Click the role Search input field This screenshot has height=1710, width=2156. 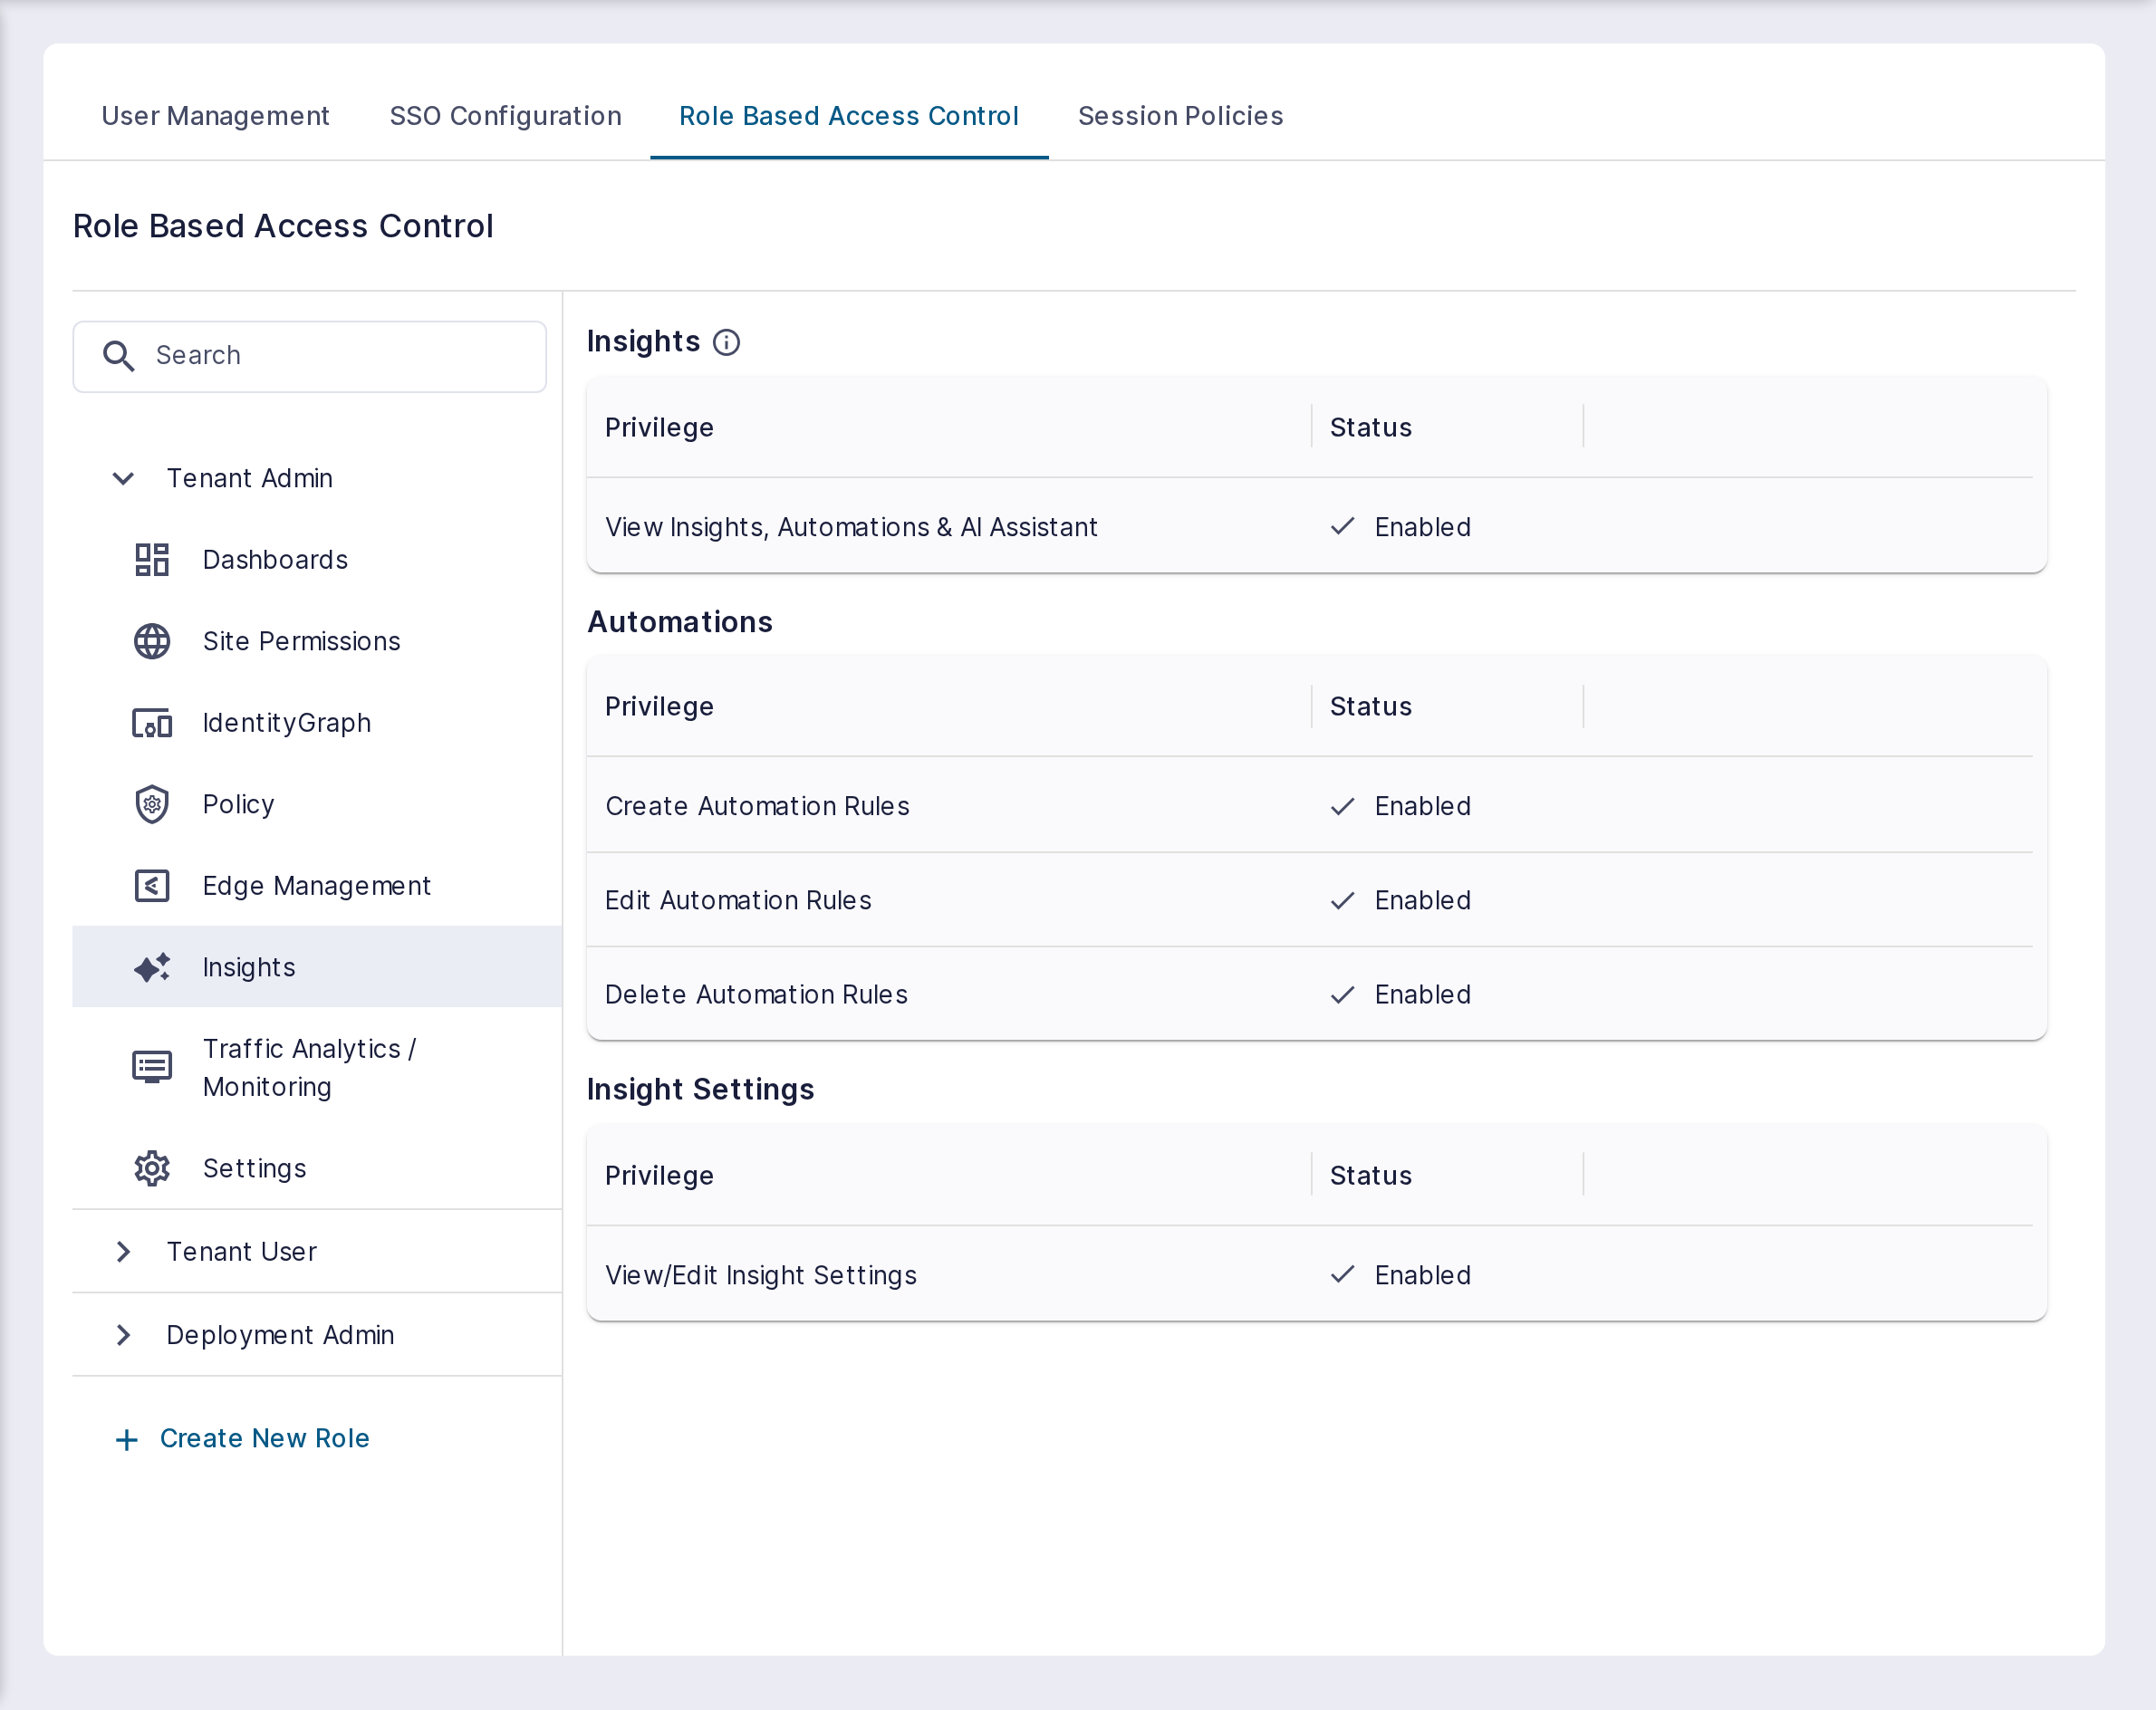pos(310,356)
